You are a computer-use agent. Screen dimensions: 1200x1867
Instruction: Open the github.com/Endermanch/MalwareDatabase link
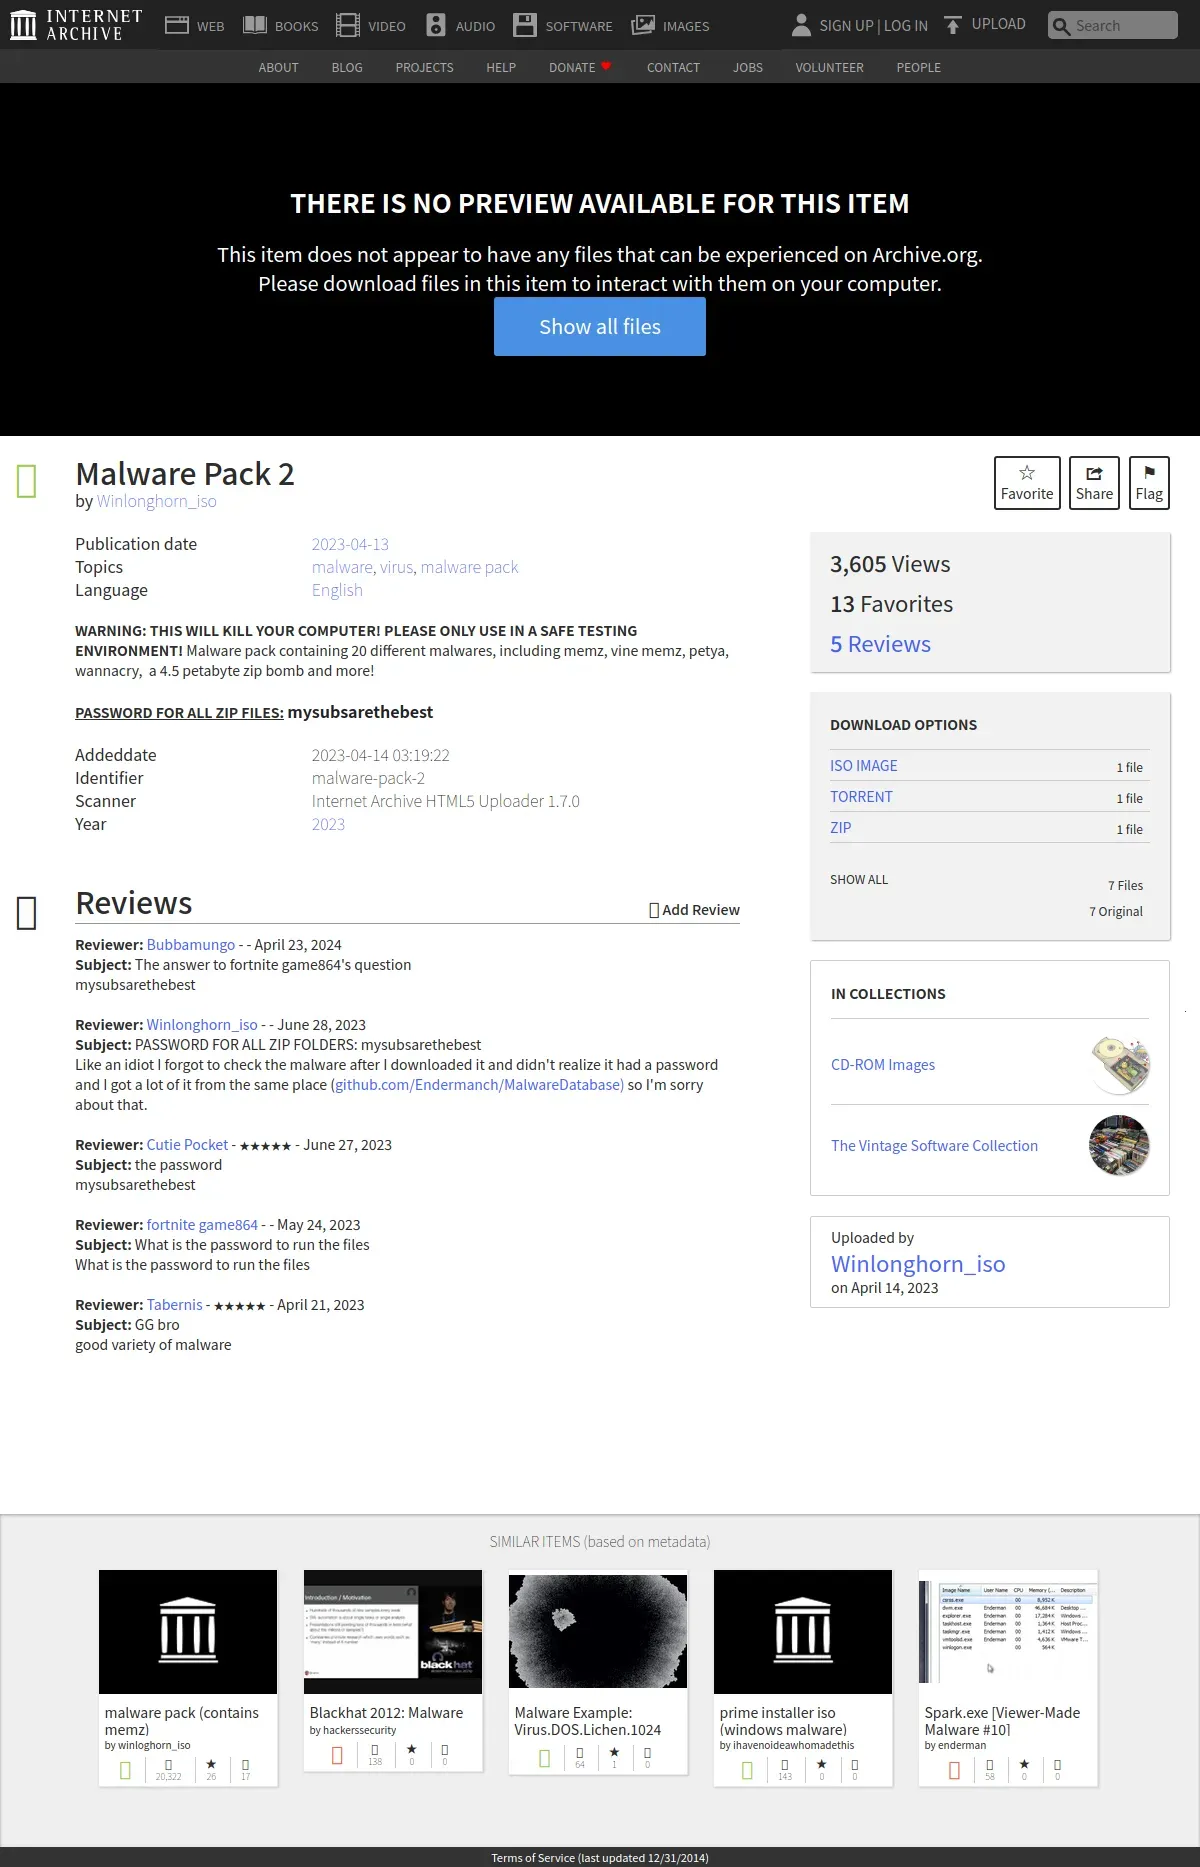click(479, 1085)
